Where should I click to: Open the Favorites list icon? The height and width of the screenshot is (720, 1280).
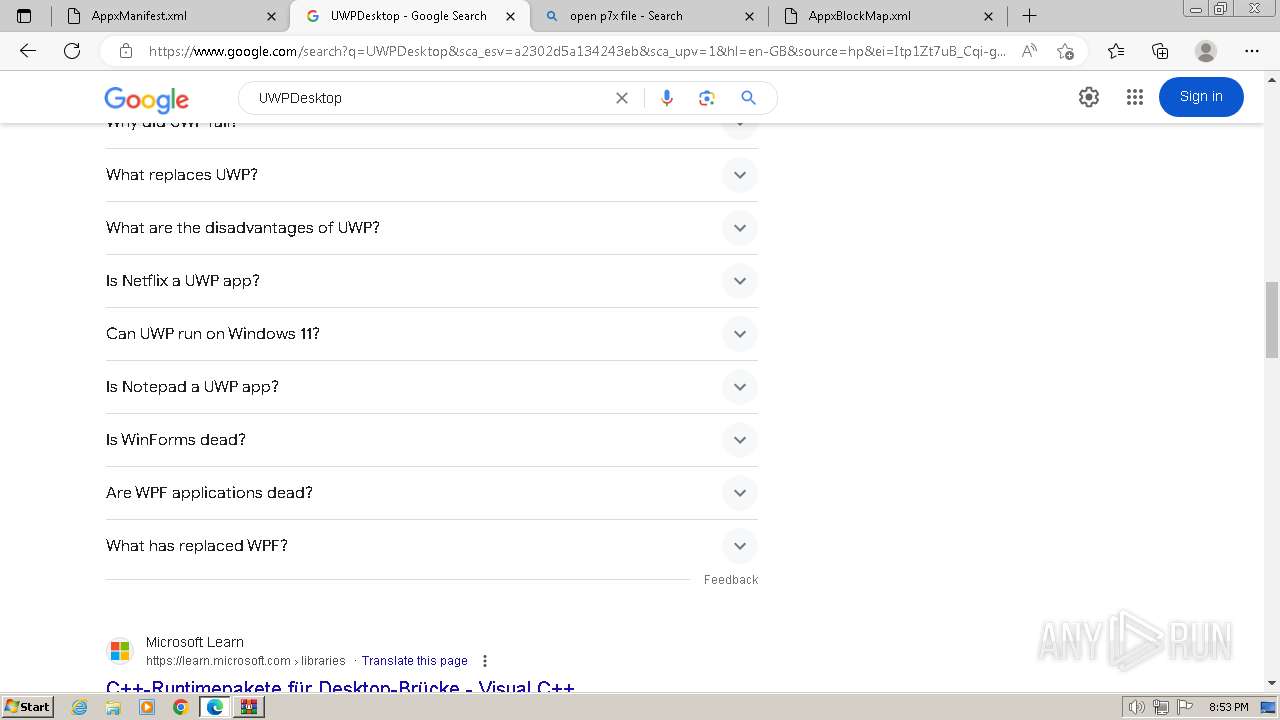tap(1116, 51)
